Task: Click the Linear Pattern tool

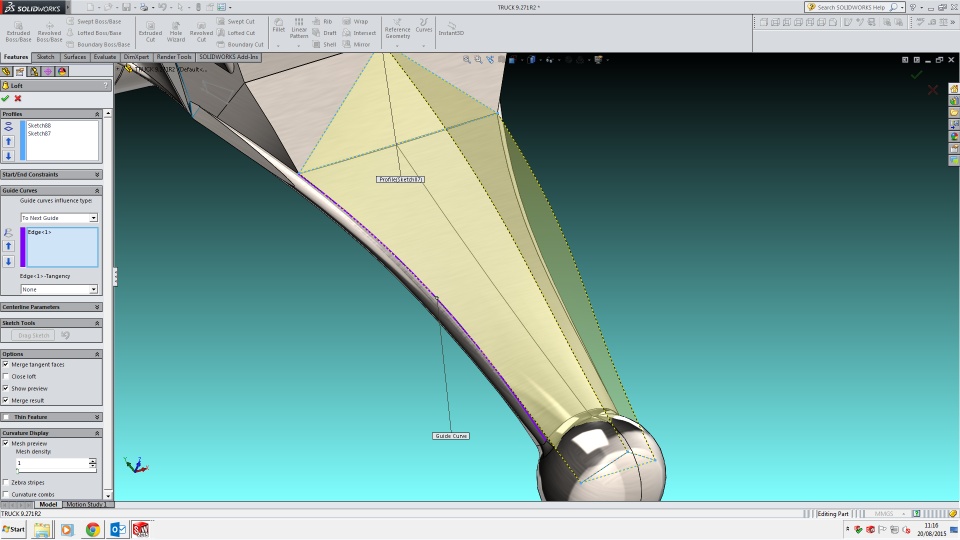Action: 299,28
